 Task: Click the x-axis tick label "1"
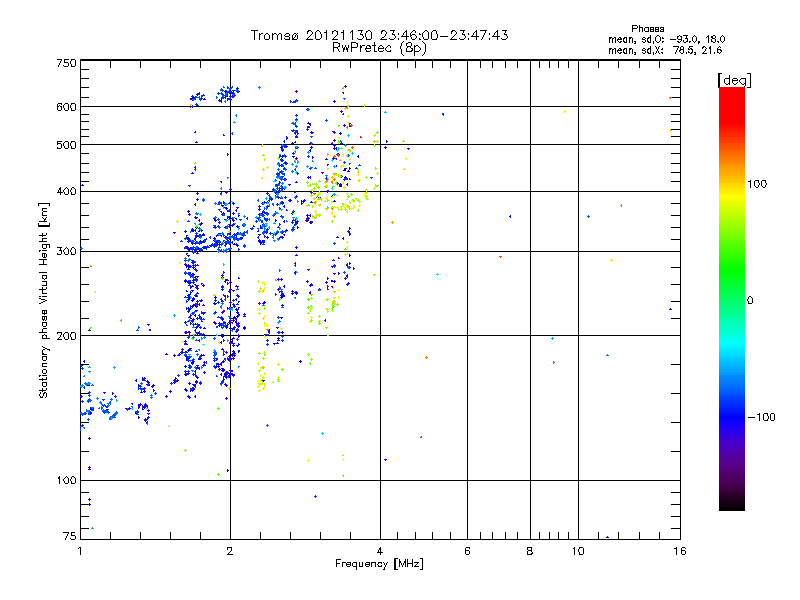pyautogui.click(x=80, y=551)
